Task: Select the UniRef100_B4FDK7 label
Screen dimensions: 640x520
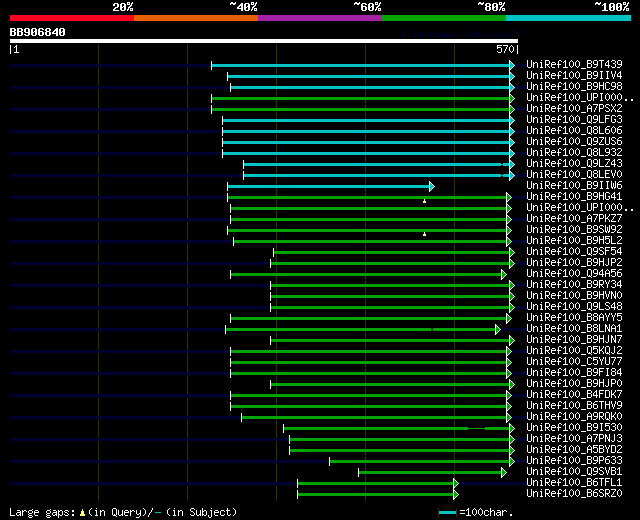Action: [x=574, y=395]
